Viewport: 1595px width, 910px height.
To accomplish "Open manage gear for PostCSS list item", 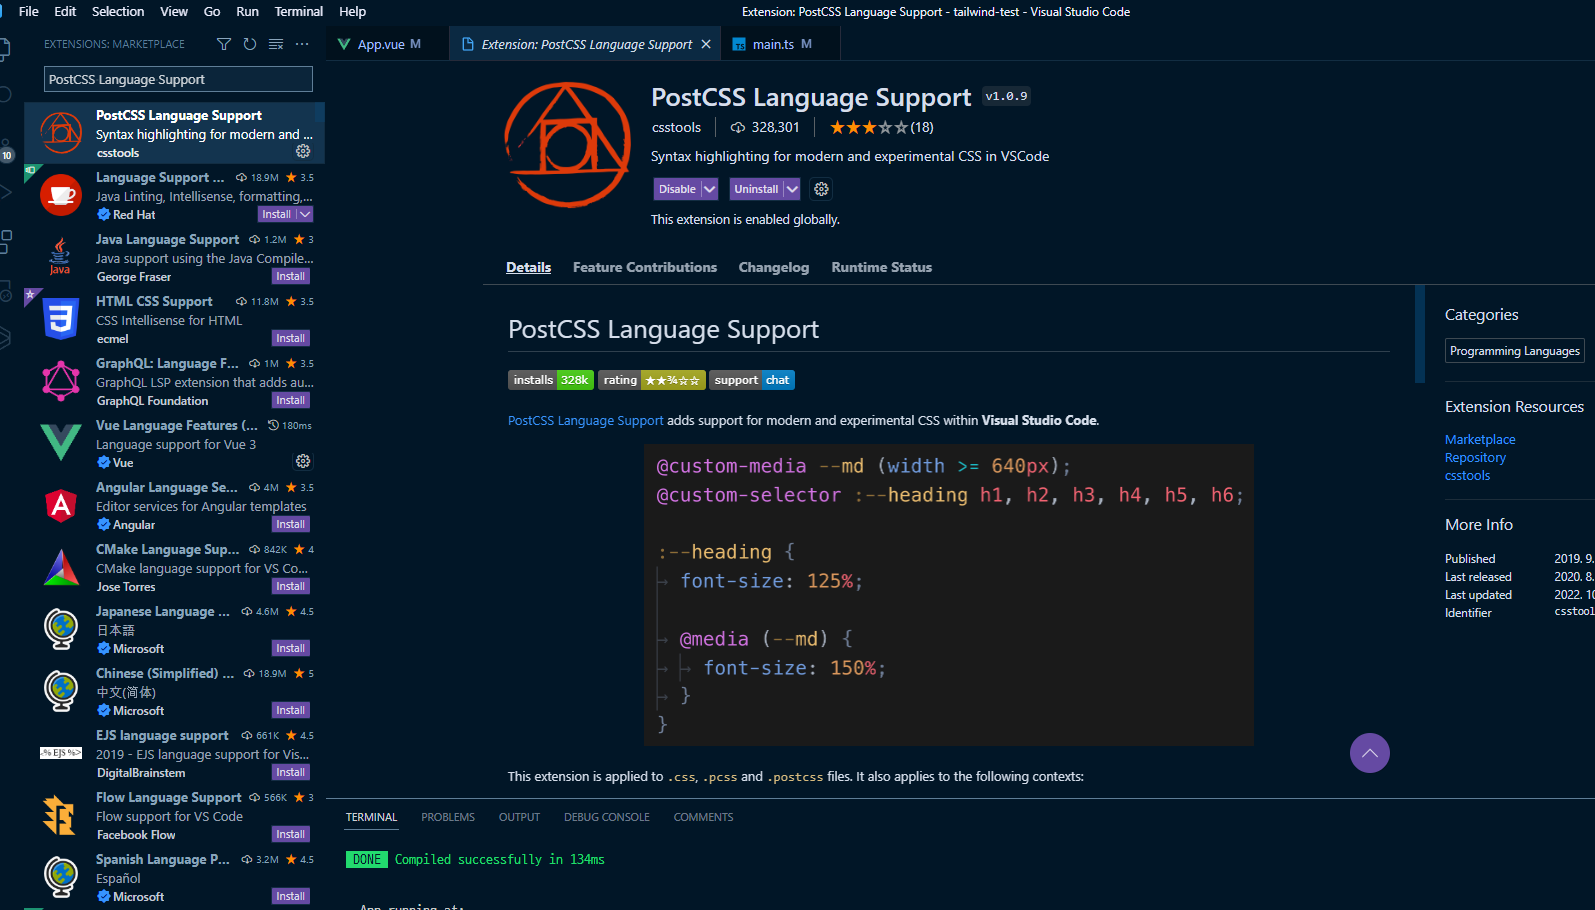I will pos(303,151).
